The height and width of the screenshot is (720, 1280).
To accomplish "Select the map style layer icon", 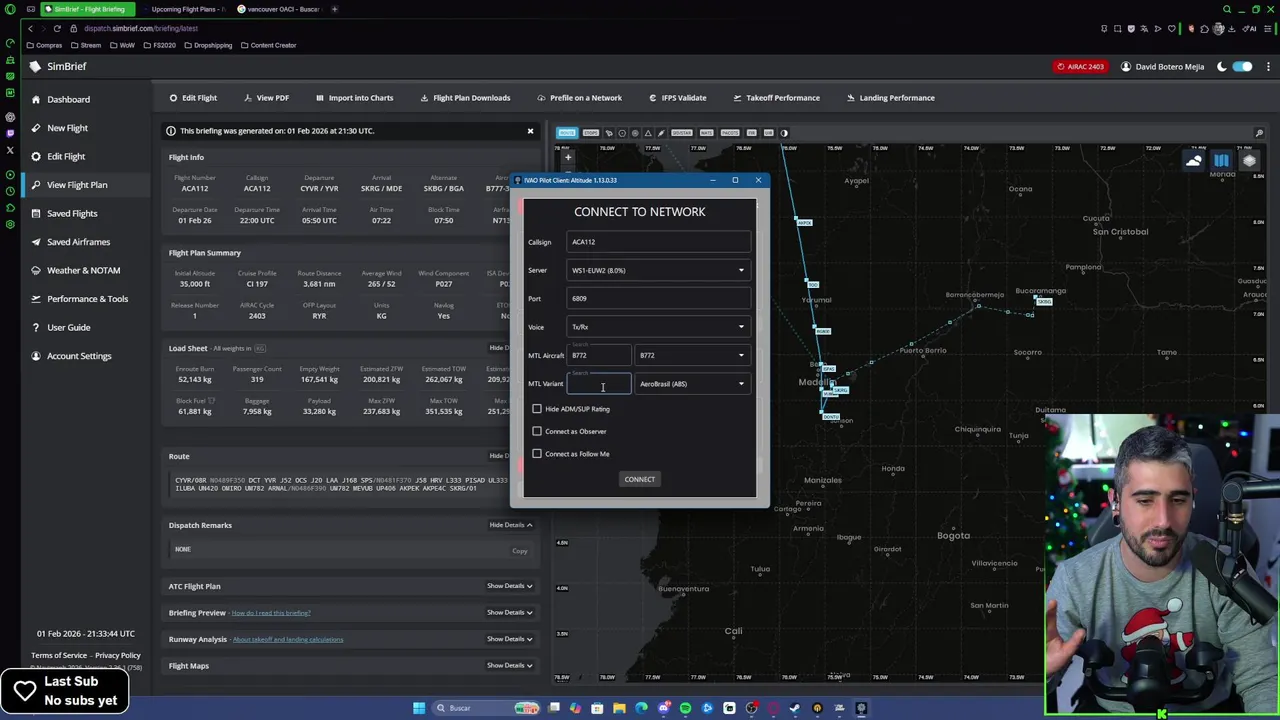I will click(x=1222, y=161).
